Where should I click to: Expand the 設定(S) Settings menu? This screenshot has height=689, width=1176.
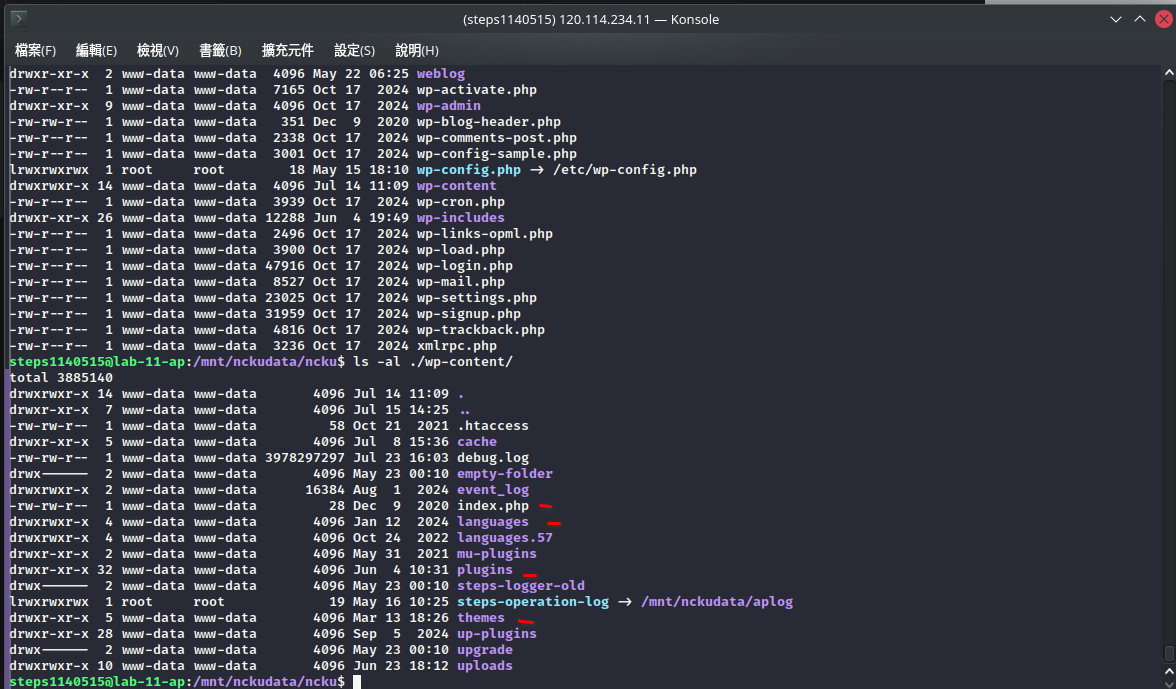click(x=354, y=50)
